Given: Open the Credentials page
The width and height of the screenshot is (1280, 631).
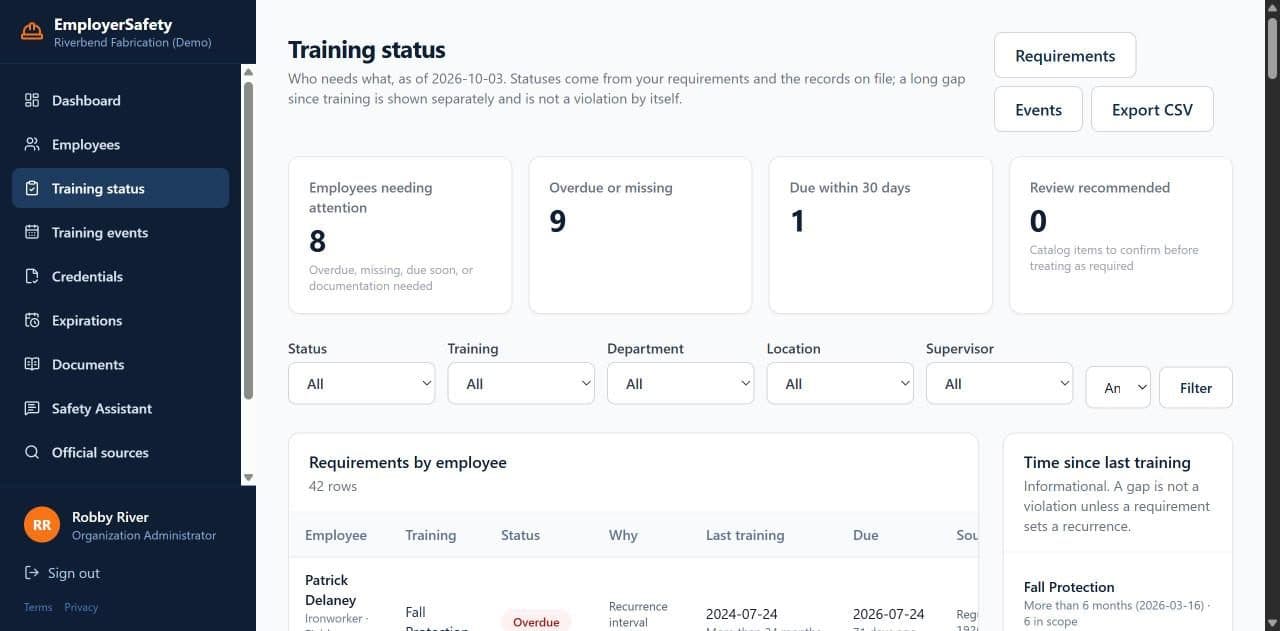Looking at the screenshot, I should (x=120, y=276).
